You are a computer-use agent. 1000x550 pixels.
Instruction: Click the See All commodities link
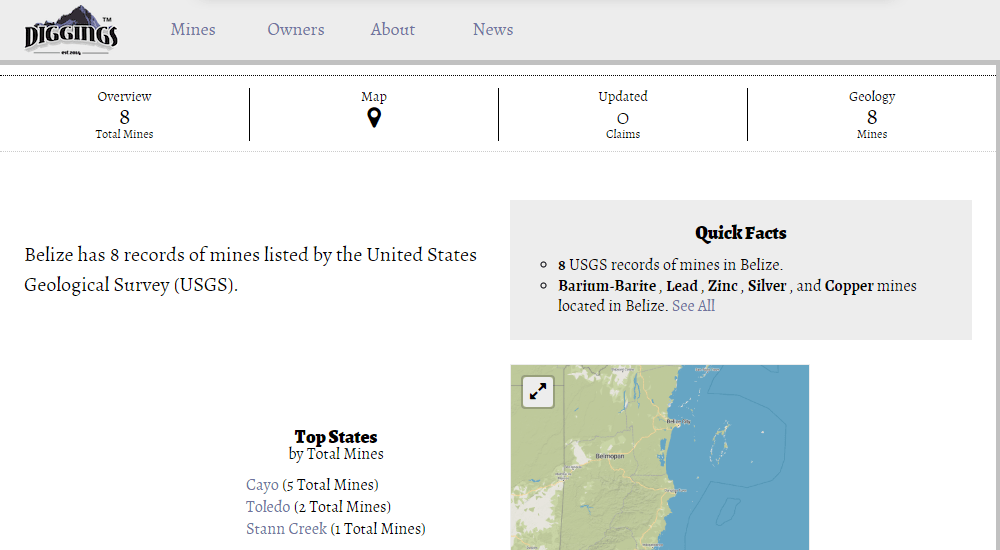(x=693, y=306)
